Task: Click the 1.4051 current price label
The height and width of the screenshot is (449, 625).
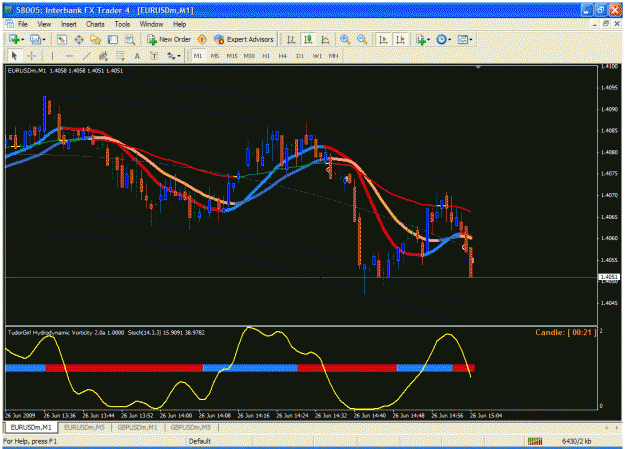Action: (x=609, y=277)
